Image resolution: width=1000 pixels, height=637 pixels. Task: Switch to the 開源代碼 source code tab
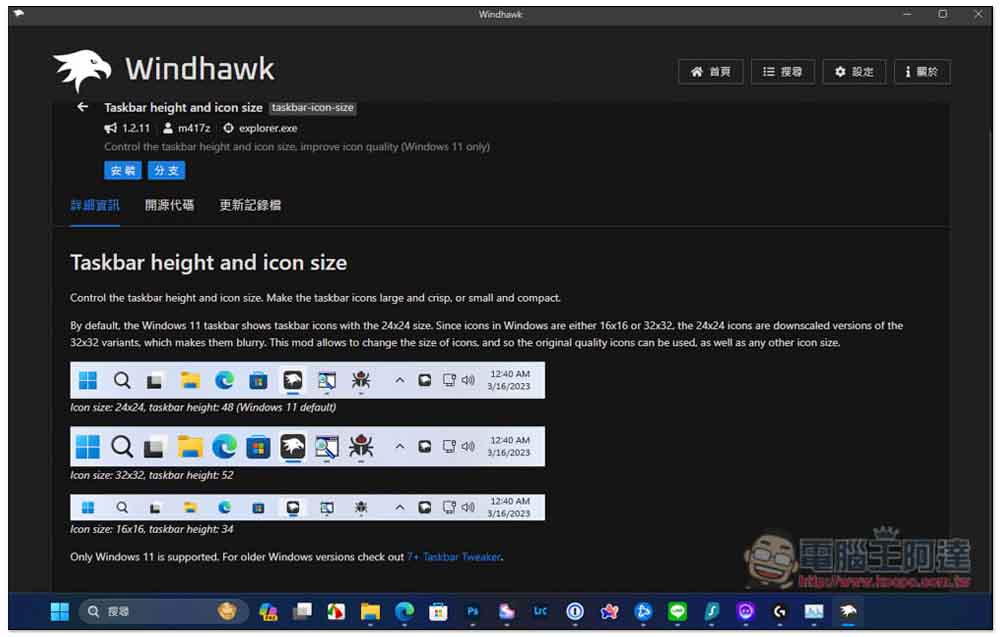(x=169, y=205)
